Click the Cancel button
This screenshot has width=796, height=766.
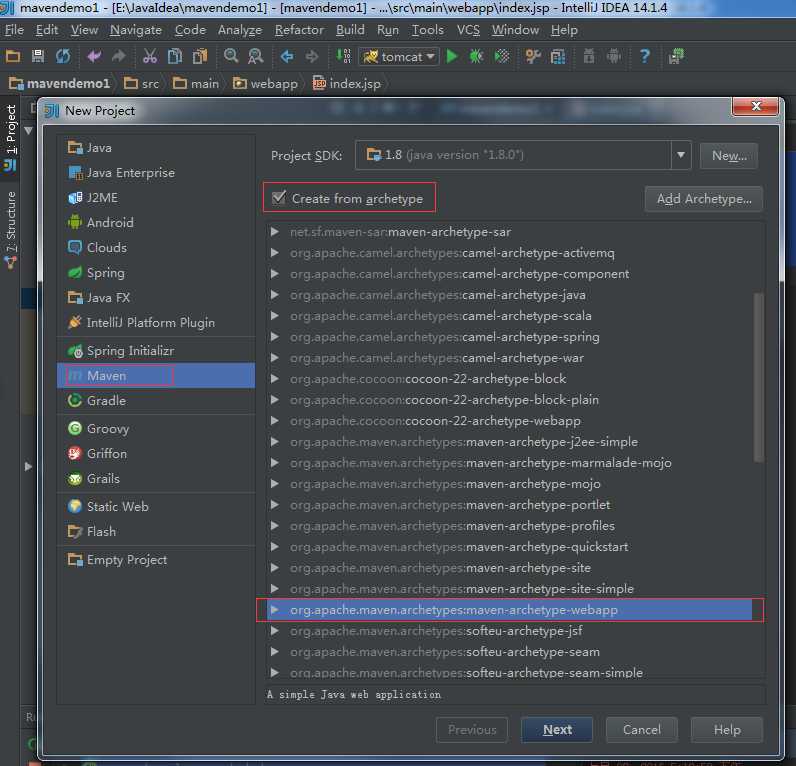pyautogui.click(x=642, y=729)
